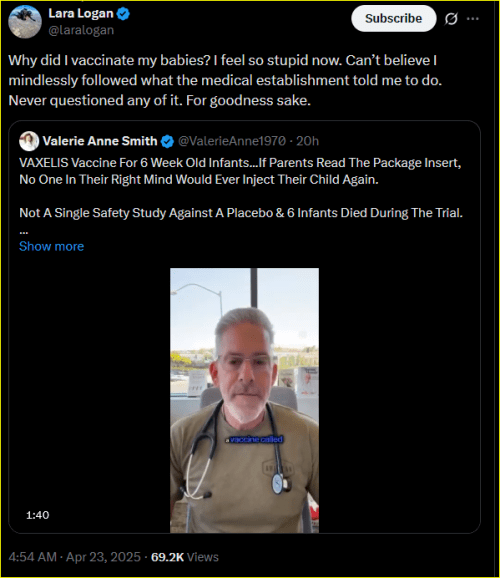Click the 20h timestamp on quoted post
500x578 pixels.
pos(308,141)
